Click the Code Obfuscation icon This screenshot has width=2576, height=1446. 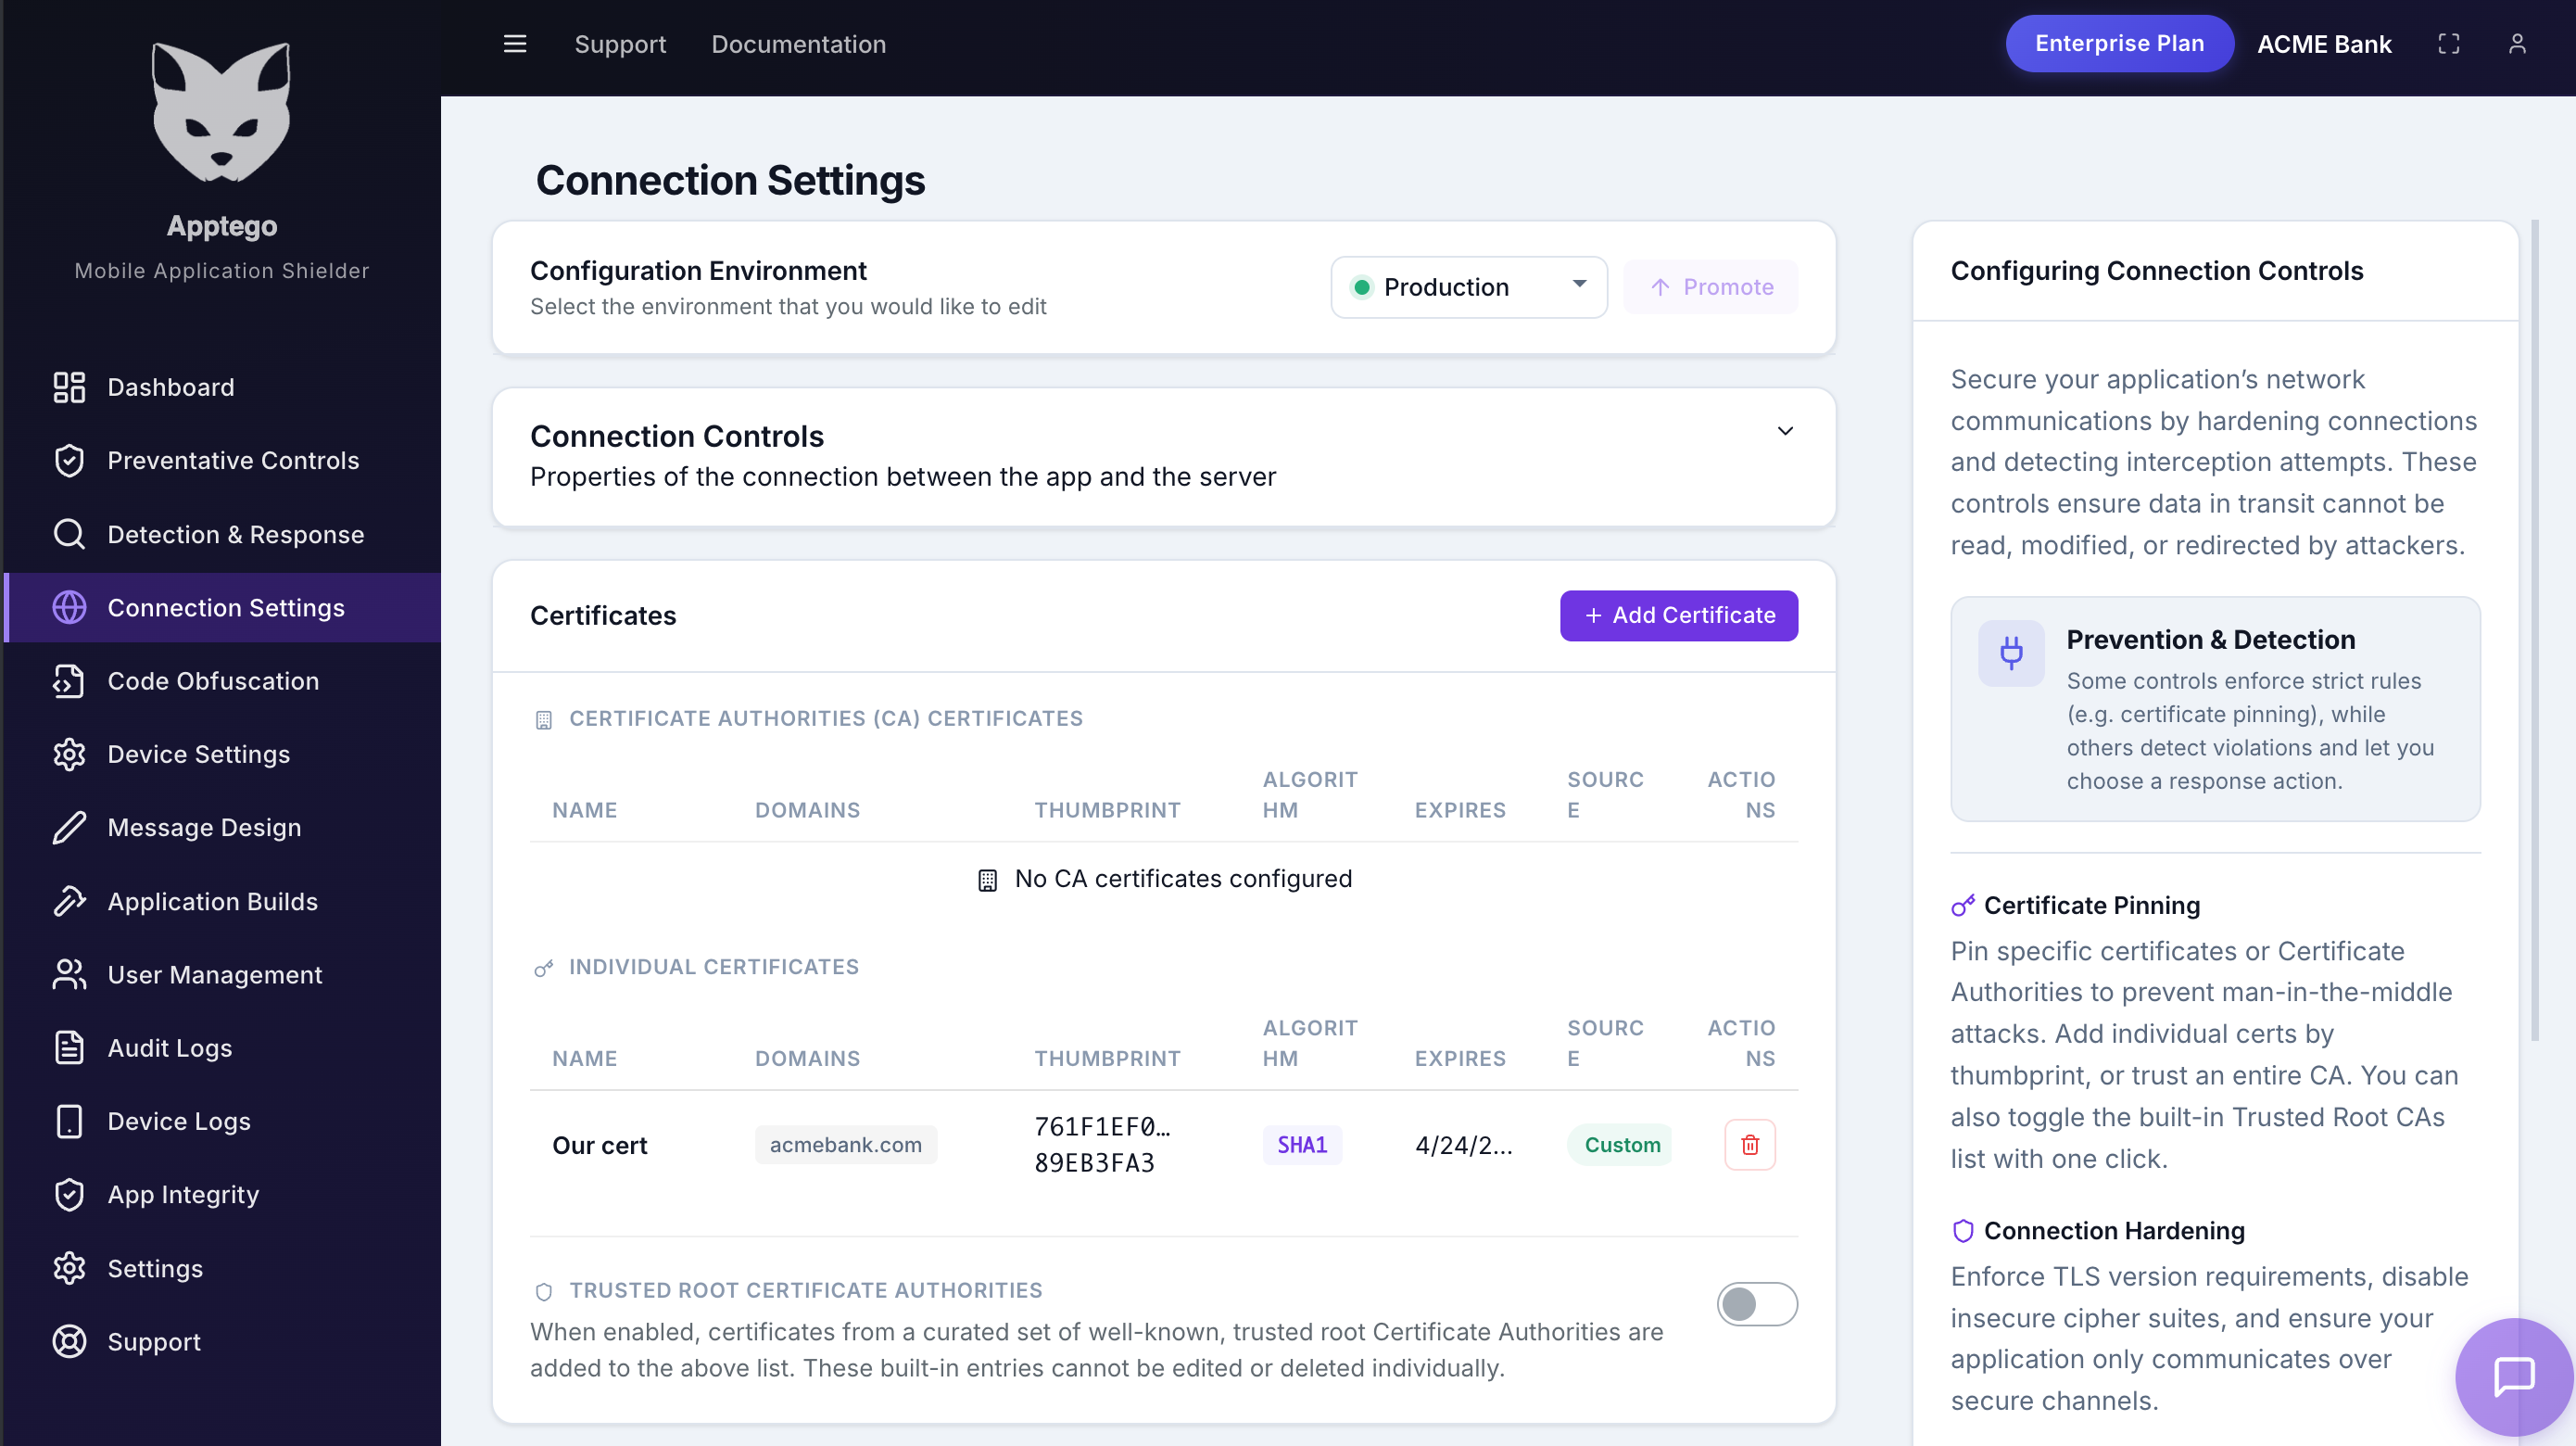click(68, 681)
